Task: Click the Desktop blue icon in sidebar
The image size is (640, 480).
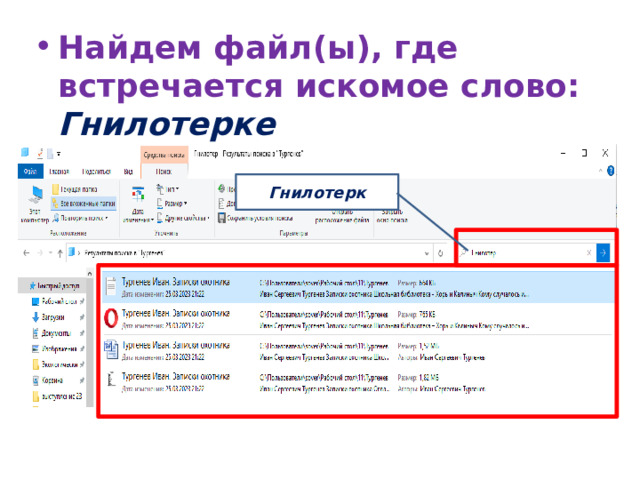Action: (36, 301)
